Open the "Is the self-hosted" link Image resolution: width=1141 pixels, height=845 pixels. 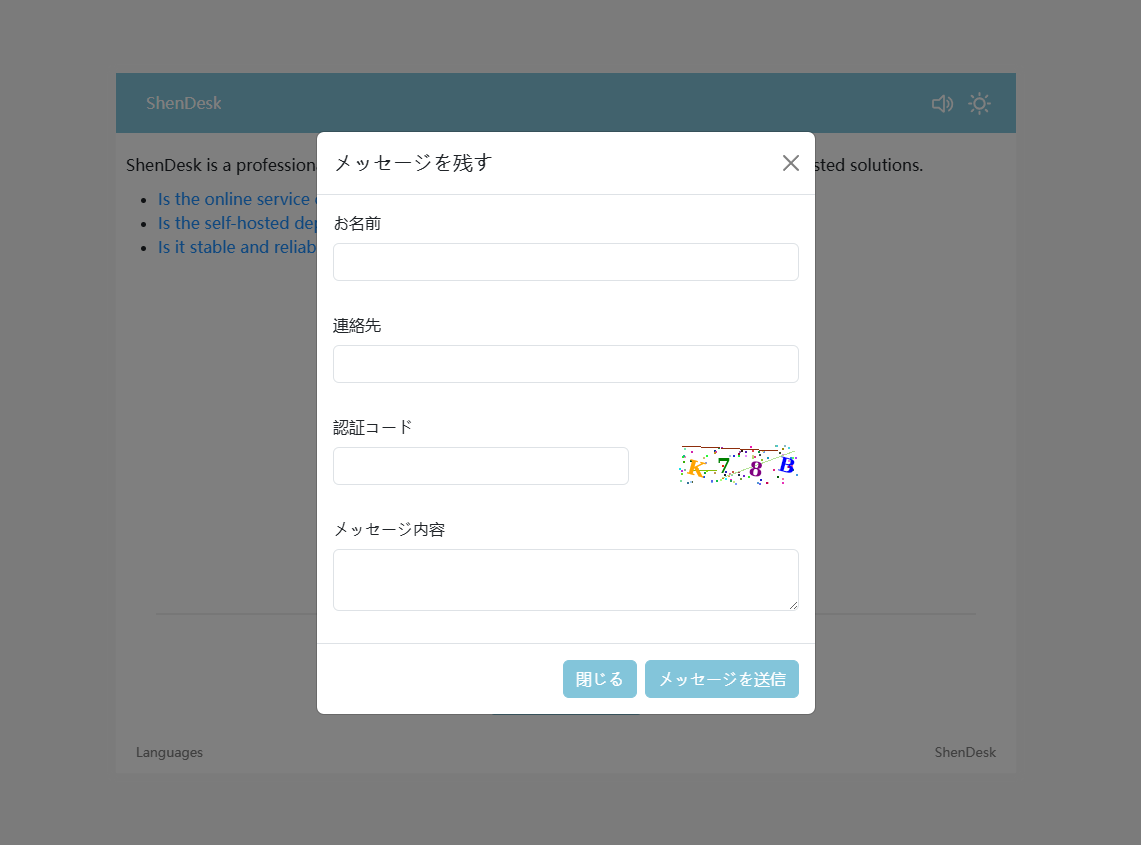tap(237, 223)
